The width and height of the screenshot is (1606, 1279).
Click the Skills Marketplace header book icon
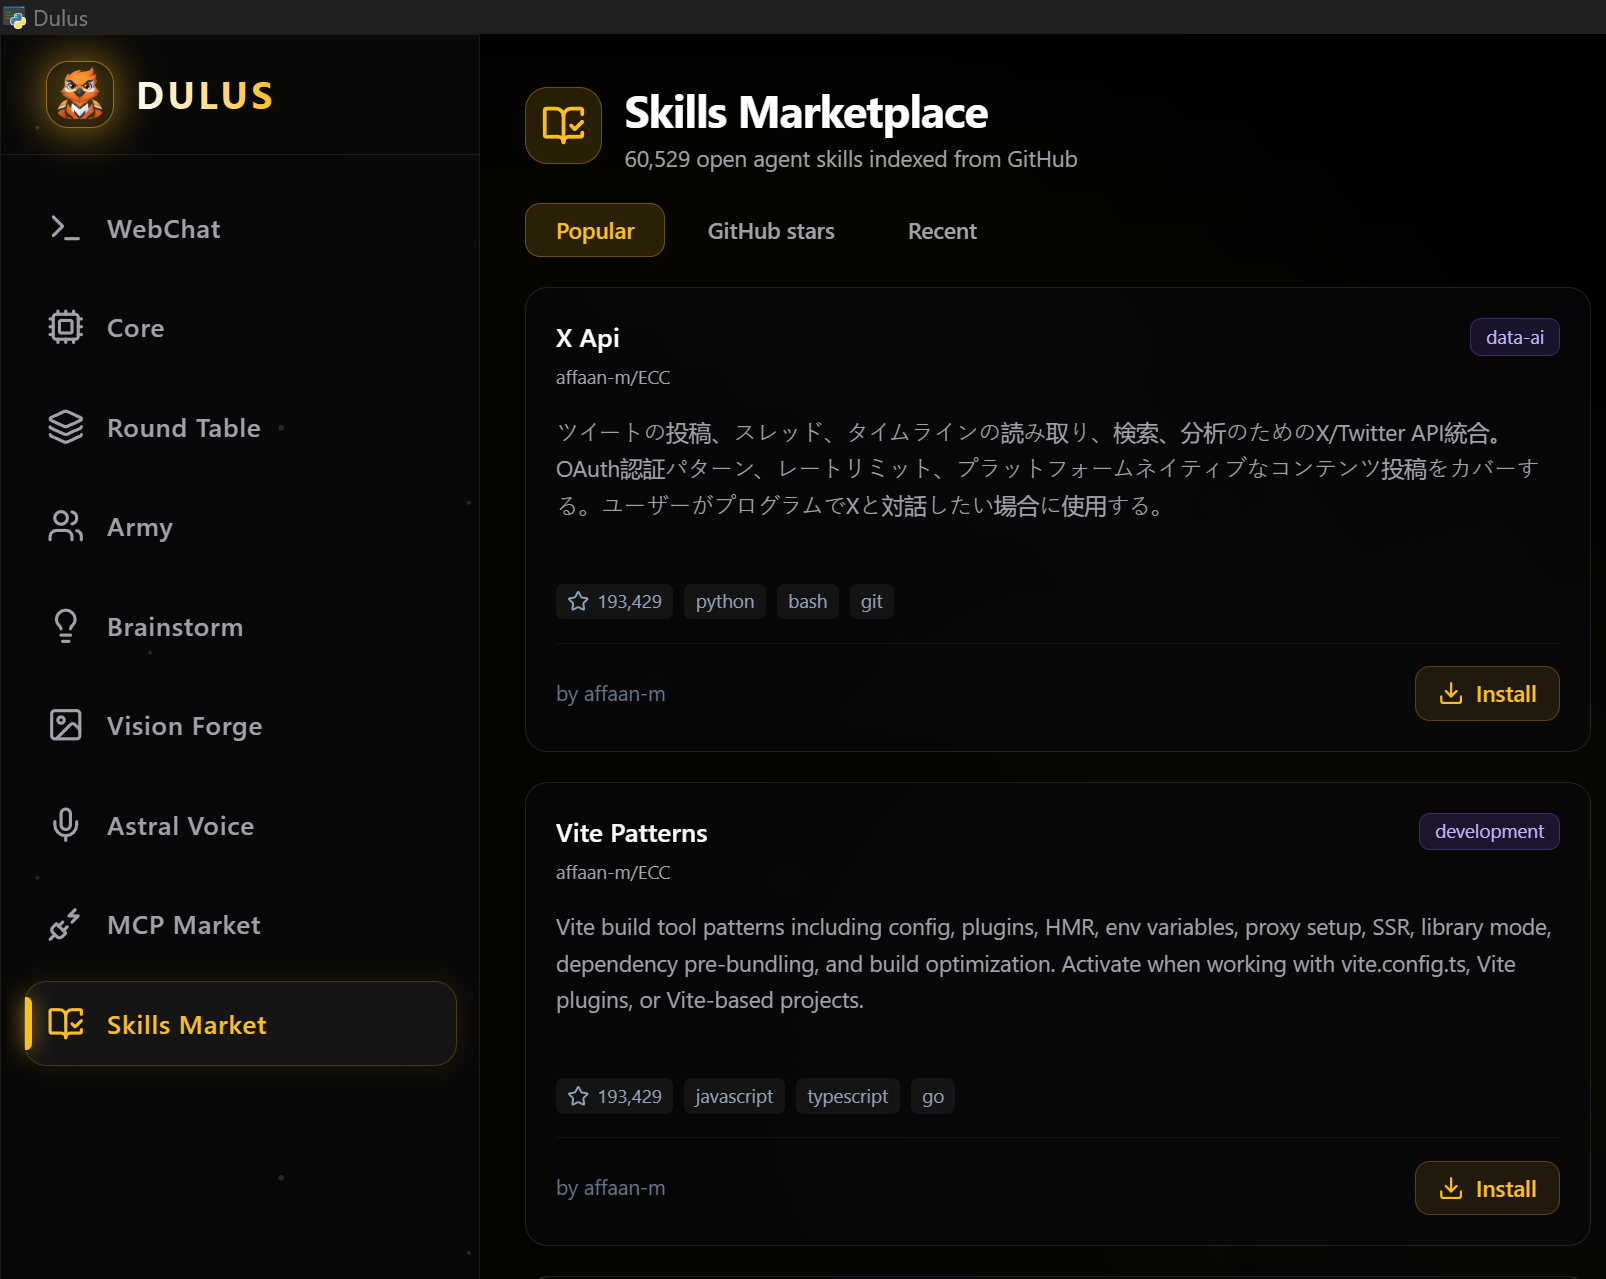pyautogui.click(x=563, y=125)
